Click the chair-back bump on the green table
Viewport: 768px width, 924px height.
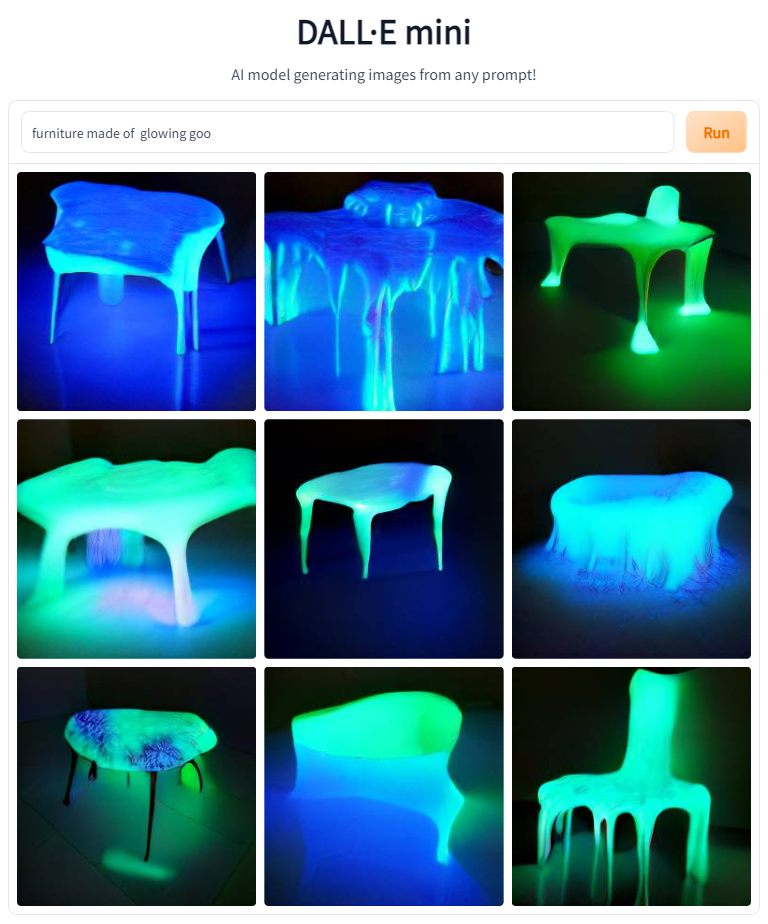pyautogui.click(x=662, y=203)
